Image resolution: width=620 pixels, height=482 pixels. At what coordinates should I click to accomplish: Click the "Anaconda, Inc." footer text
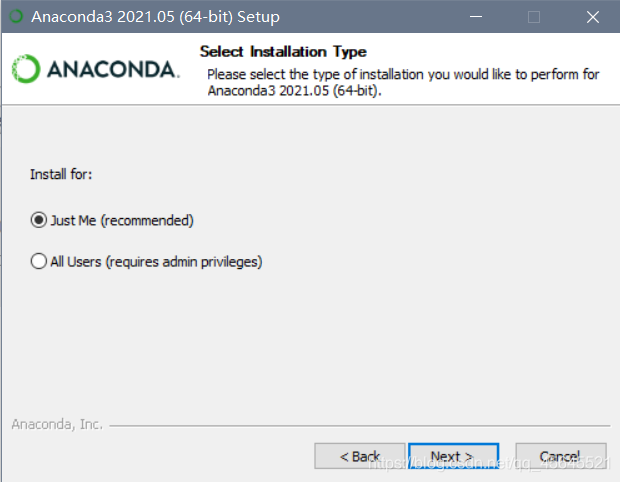(57, 424)
